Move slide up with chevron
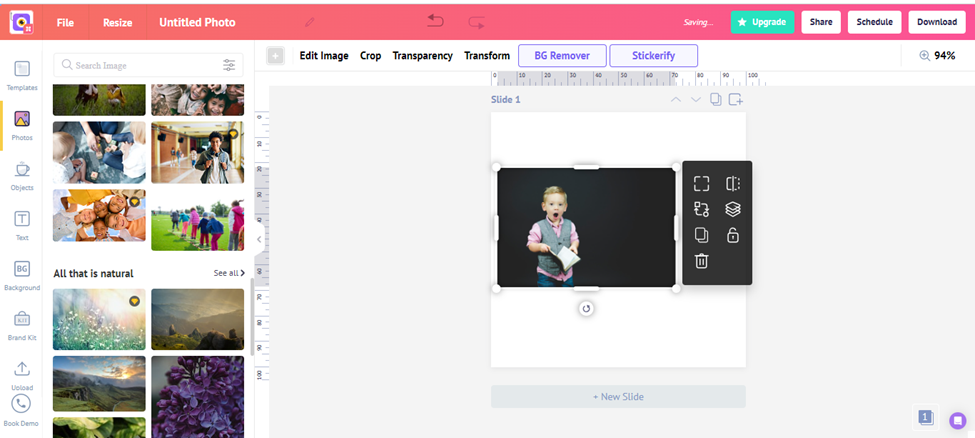The width and height of the screenshot is (975, 438). tap(676, 100)
